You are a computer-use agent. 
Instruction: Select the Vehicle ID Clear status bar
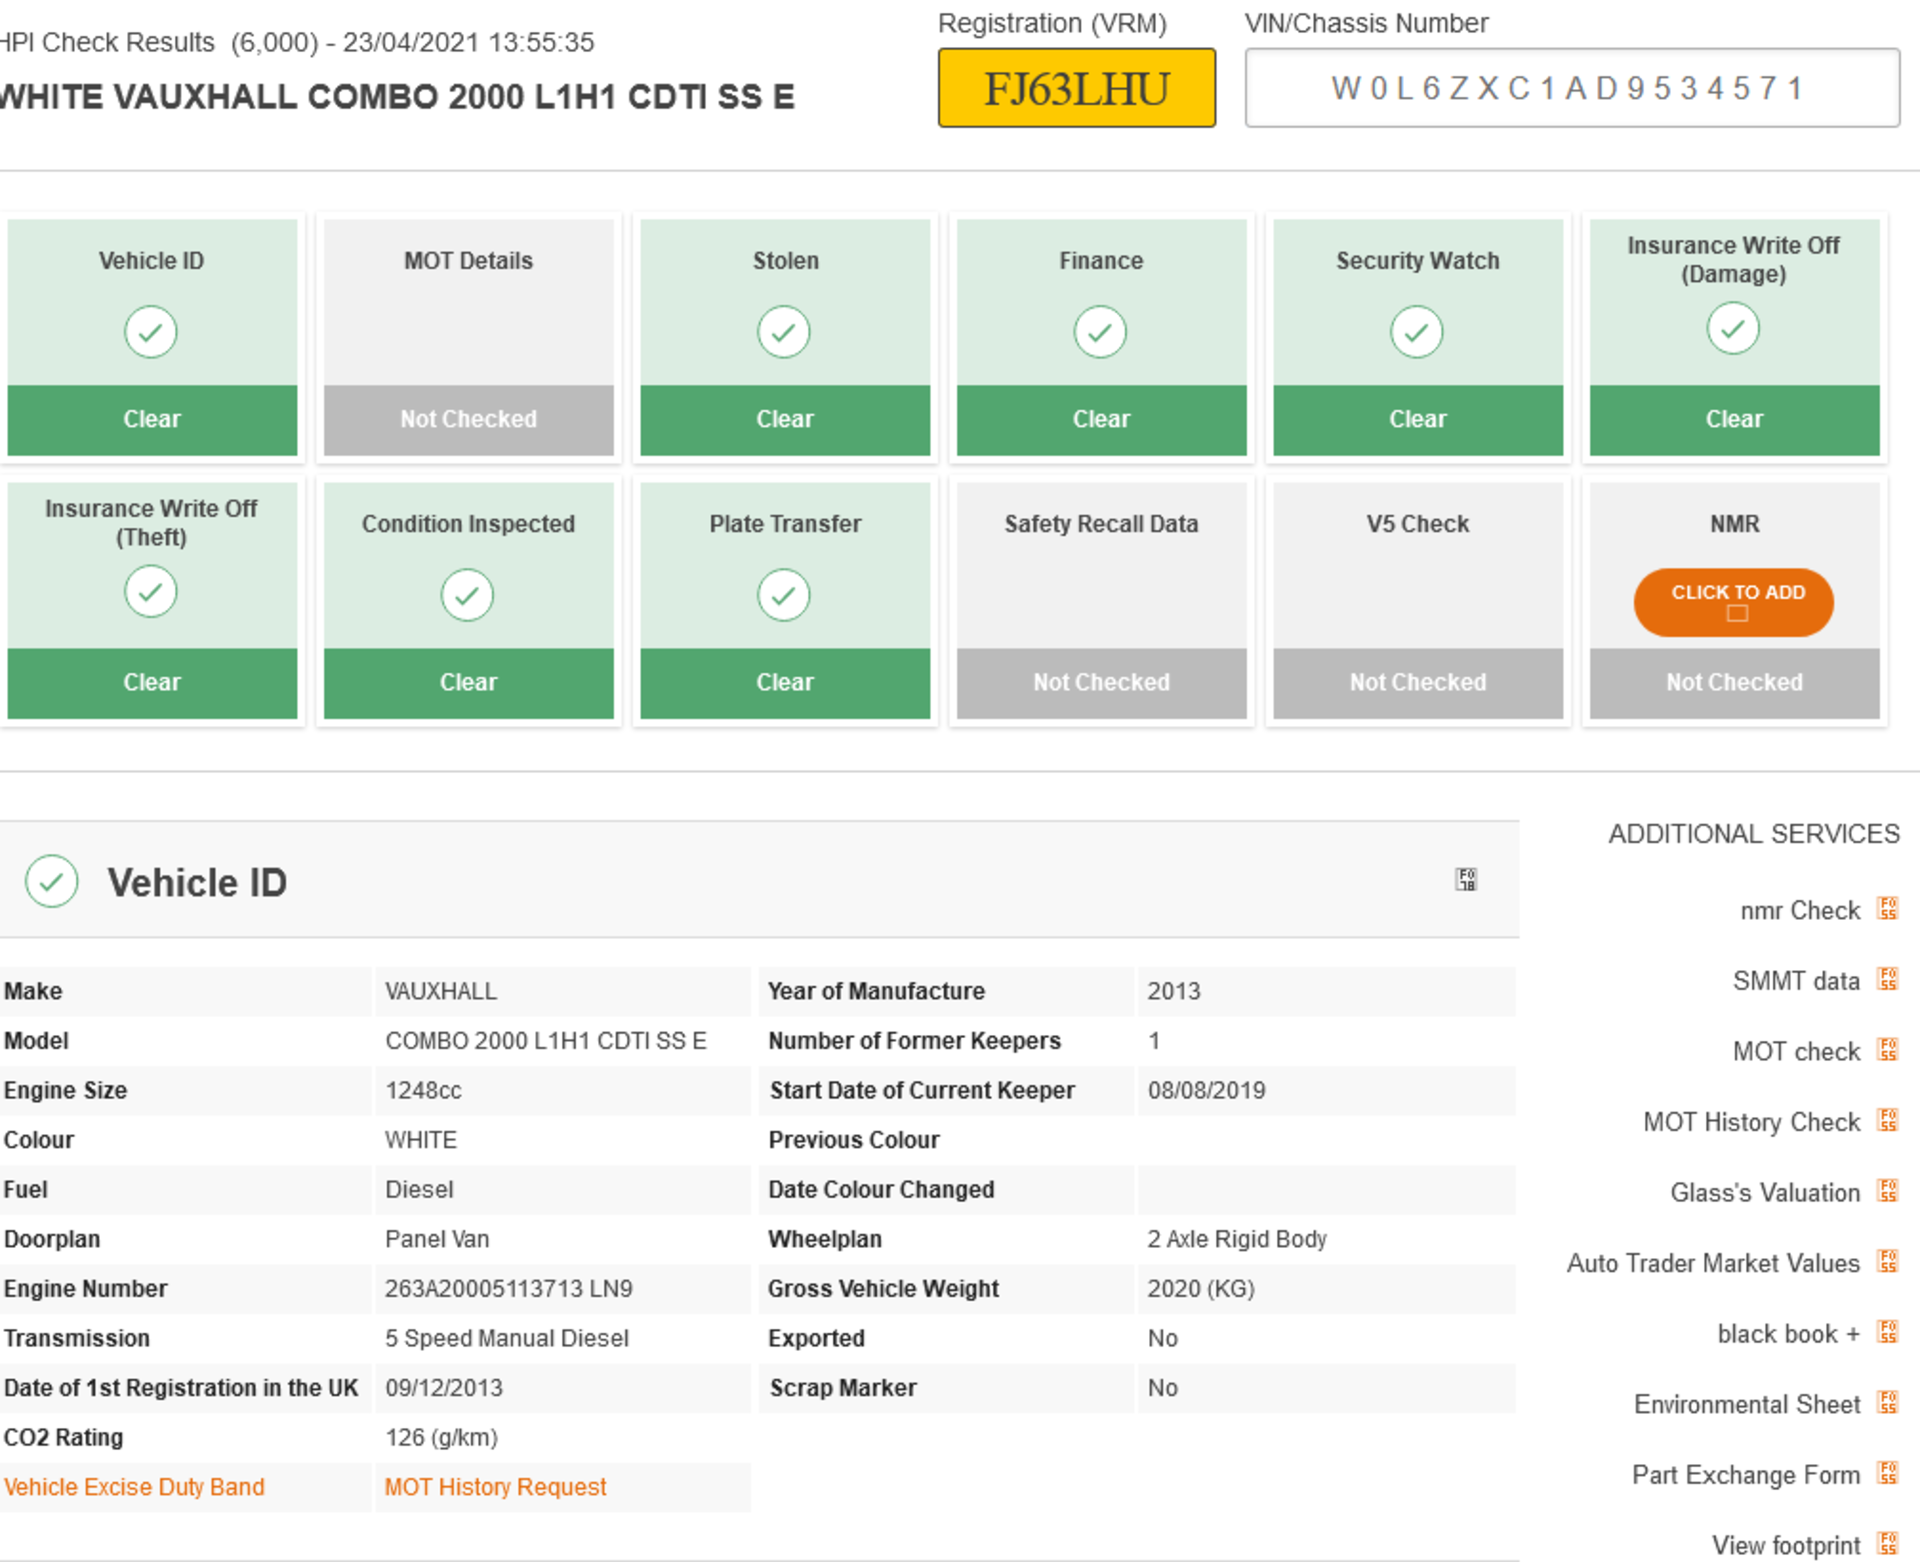[152, 420]
